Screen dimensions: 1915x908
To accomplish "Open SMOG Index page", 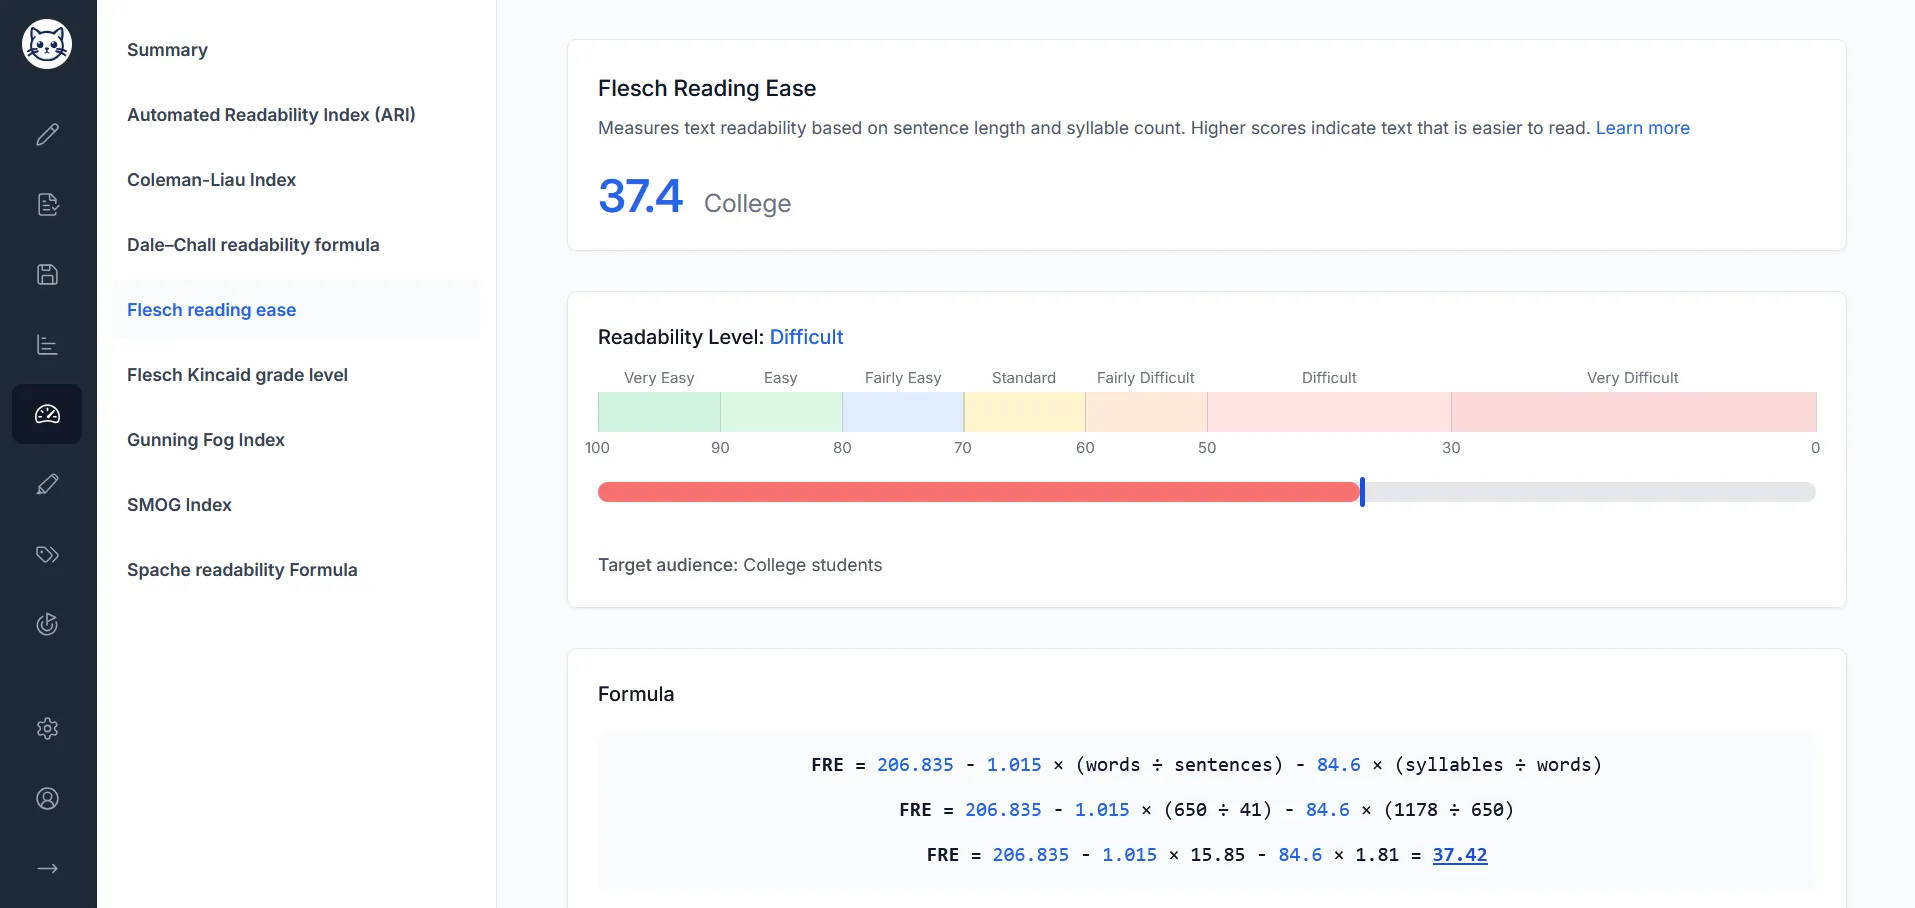I will pos(179,505).
